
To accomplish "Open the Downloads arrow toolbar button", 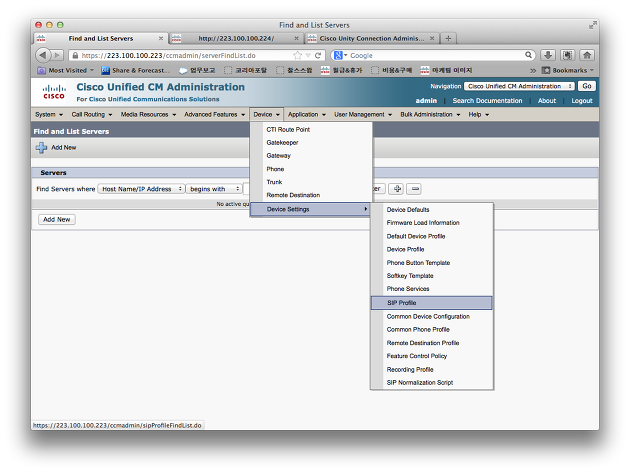I will (548, 55).
